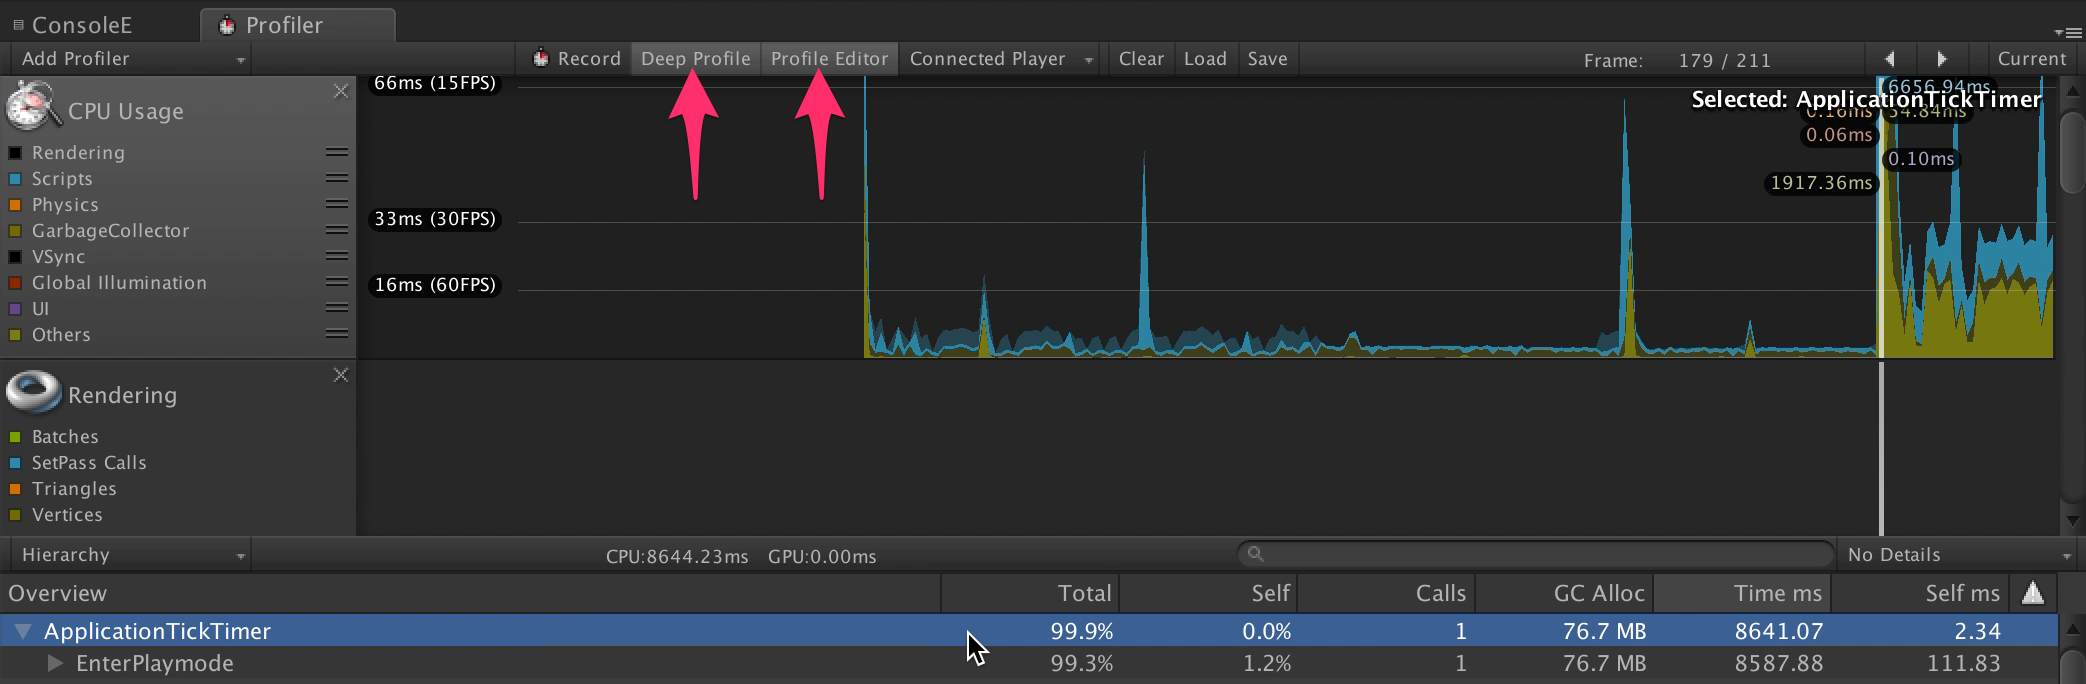This screenshot has width=2086, height=684.
Task: Click the frame counter 179 / 211
Action: [1724, 60]
